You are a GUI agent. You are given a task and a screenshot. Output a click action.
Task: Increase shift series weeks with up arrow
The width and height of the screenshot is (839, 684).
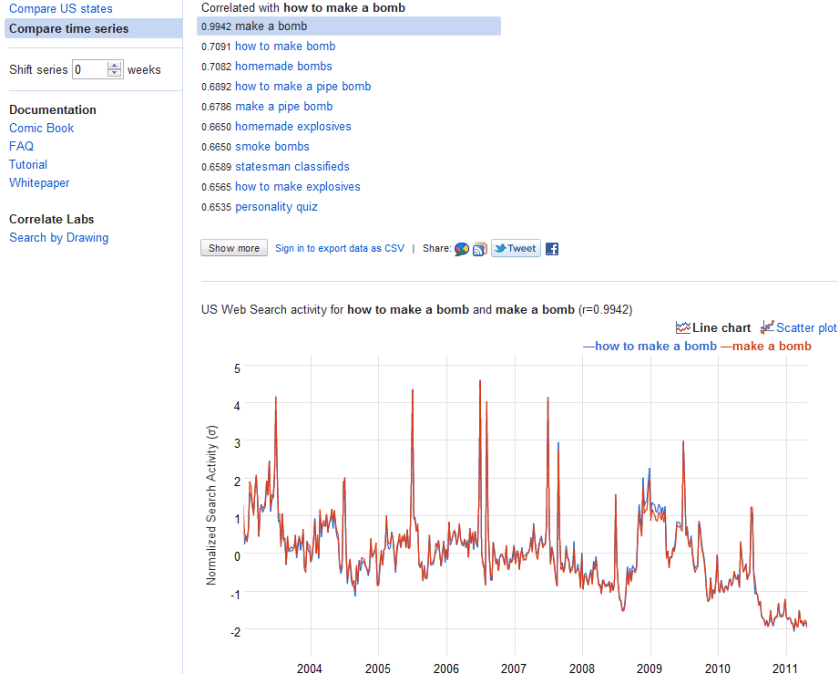click(x=114, y=66)
